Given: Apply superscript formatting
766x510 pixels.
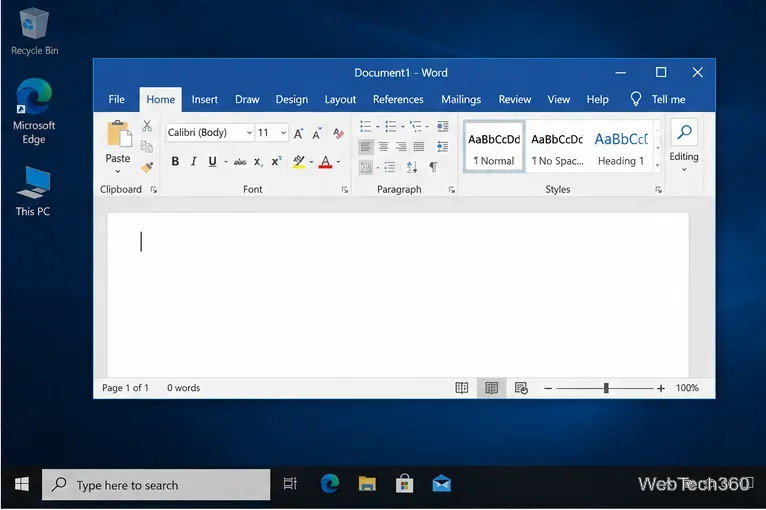Looking at the screenshot, I should [x=277, y=162].
